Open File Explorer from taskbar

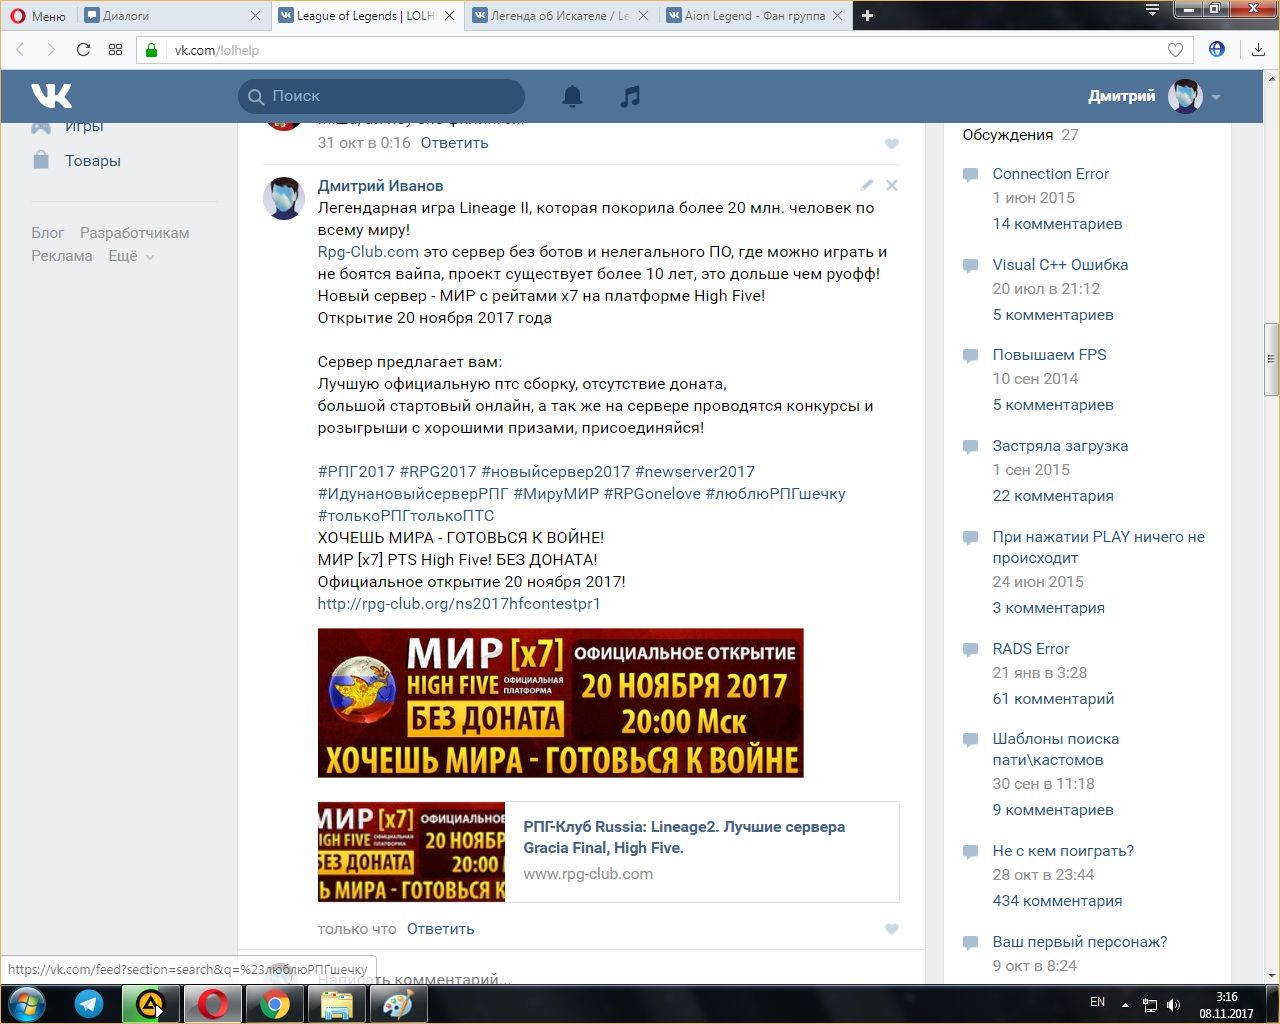(x=336, y=1004)
